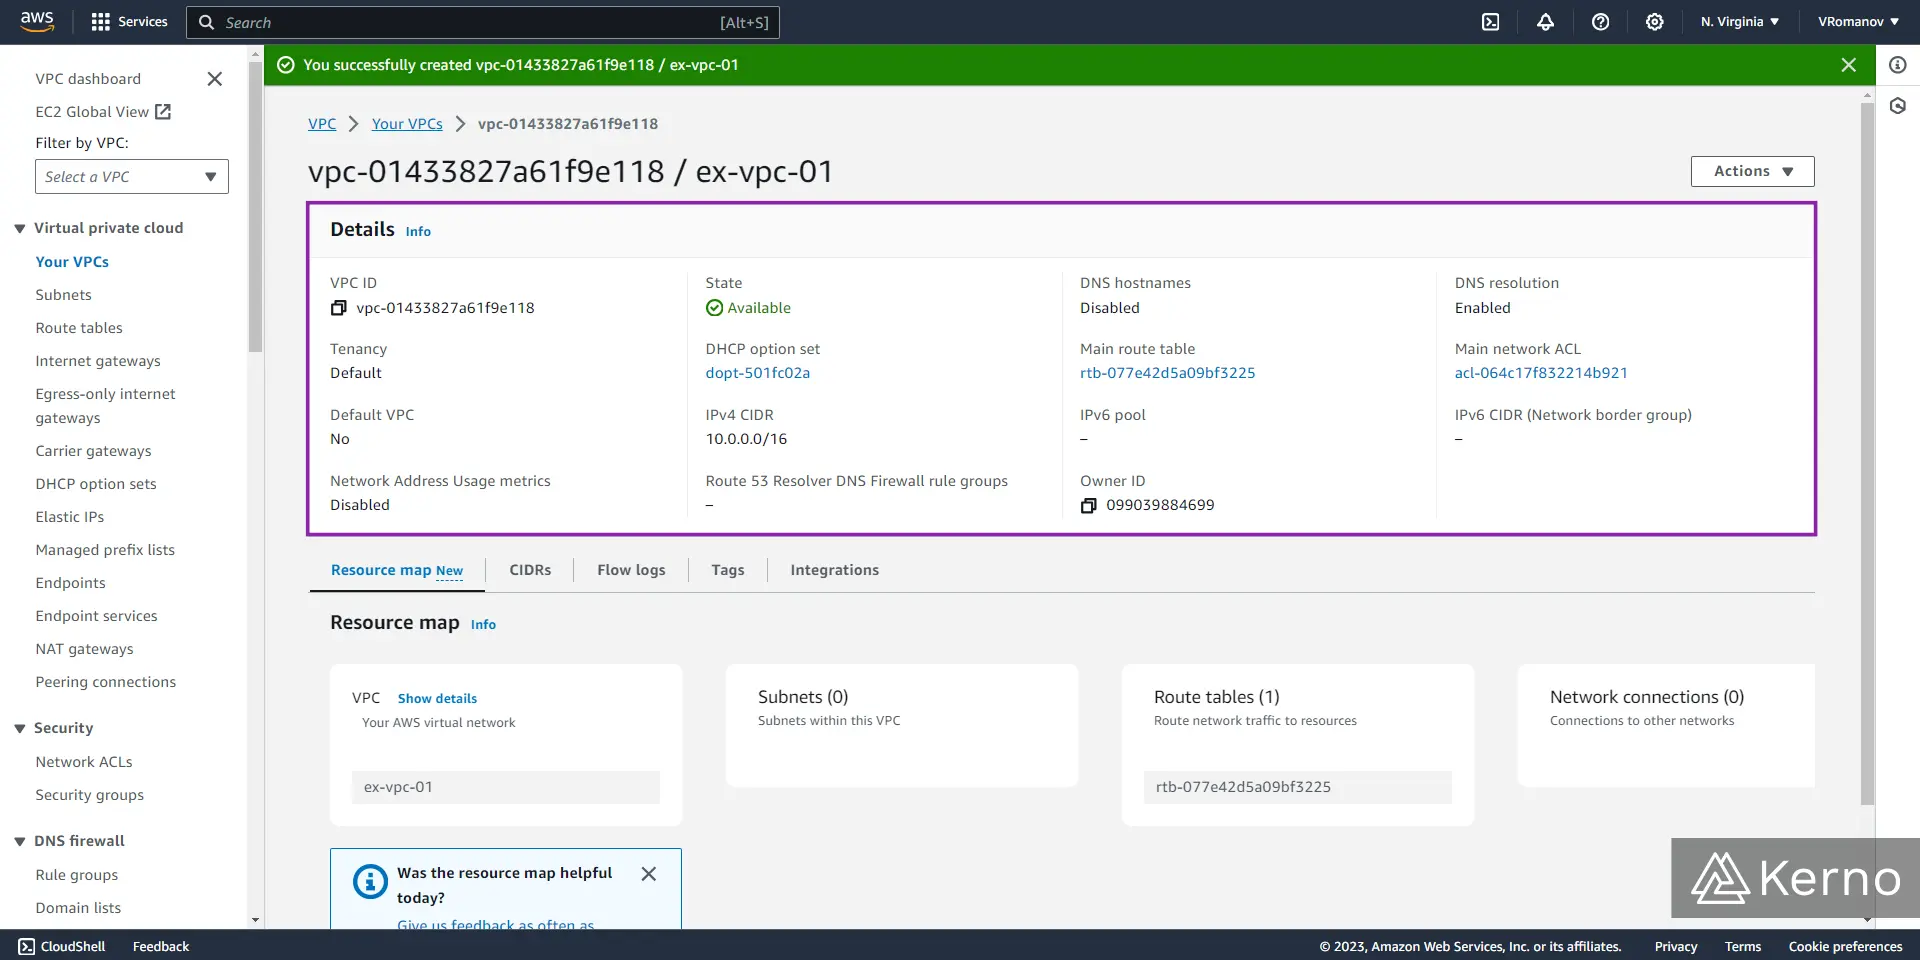The width and height of the screenshot is (1920, 960).
Task: Click the AWS logo home icon
Action: click(x=37, y=22)
